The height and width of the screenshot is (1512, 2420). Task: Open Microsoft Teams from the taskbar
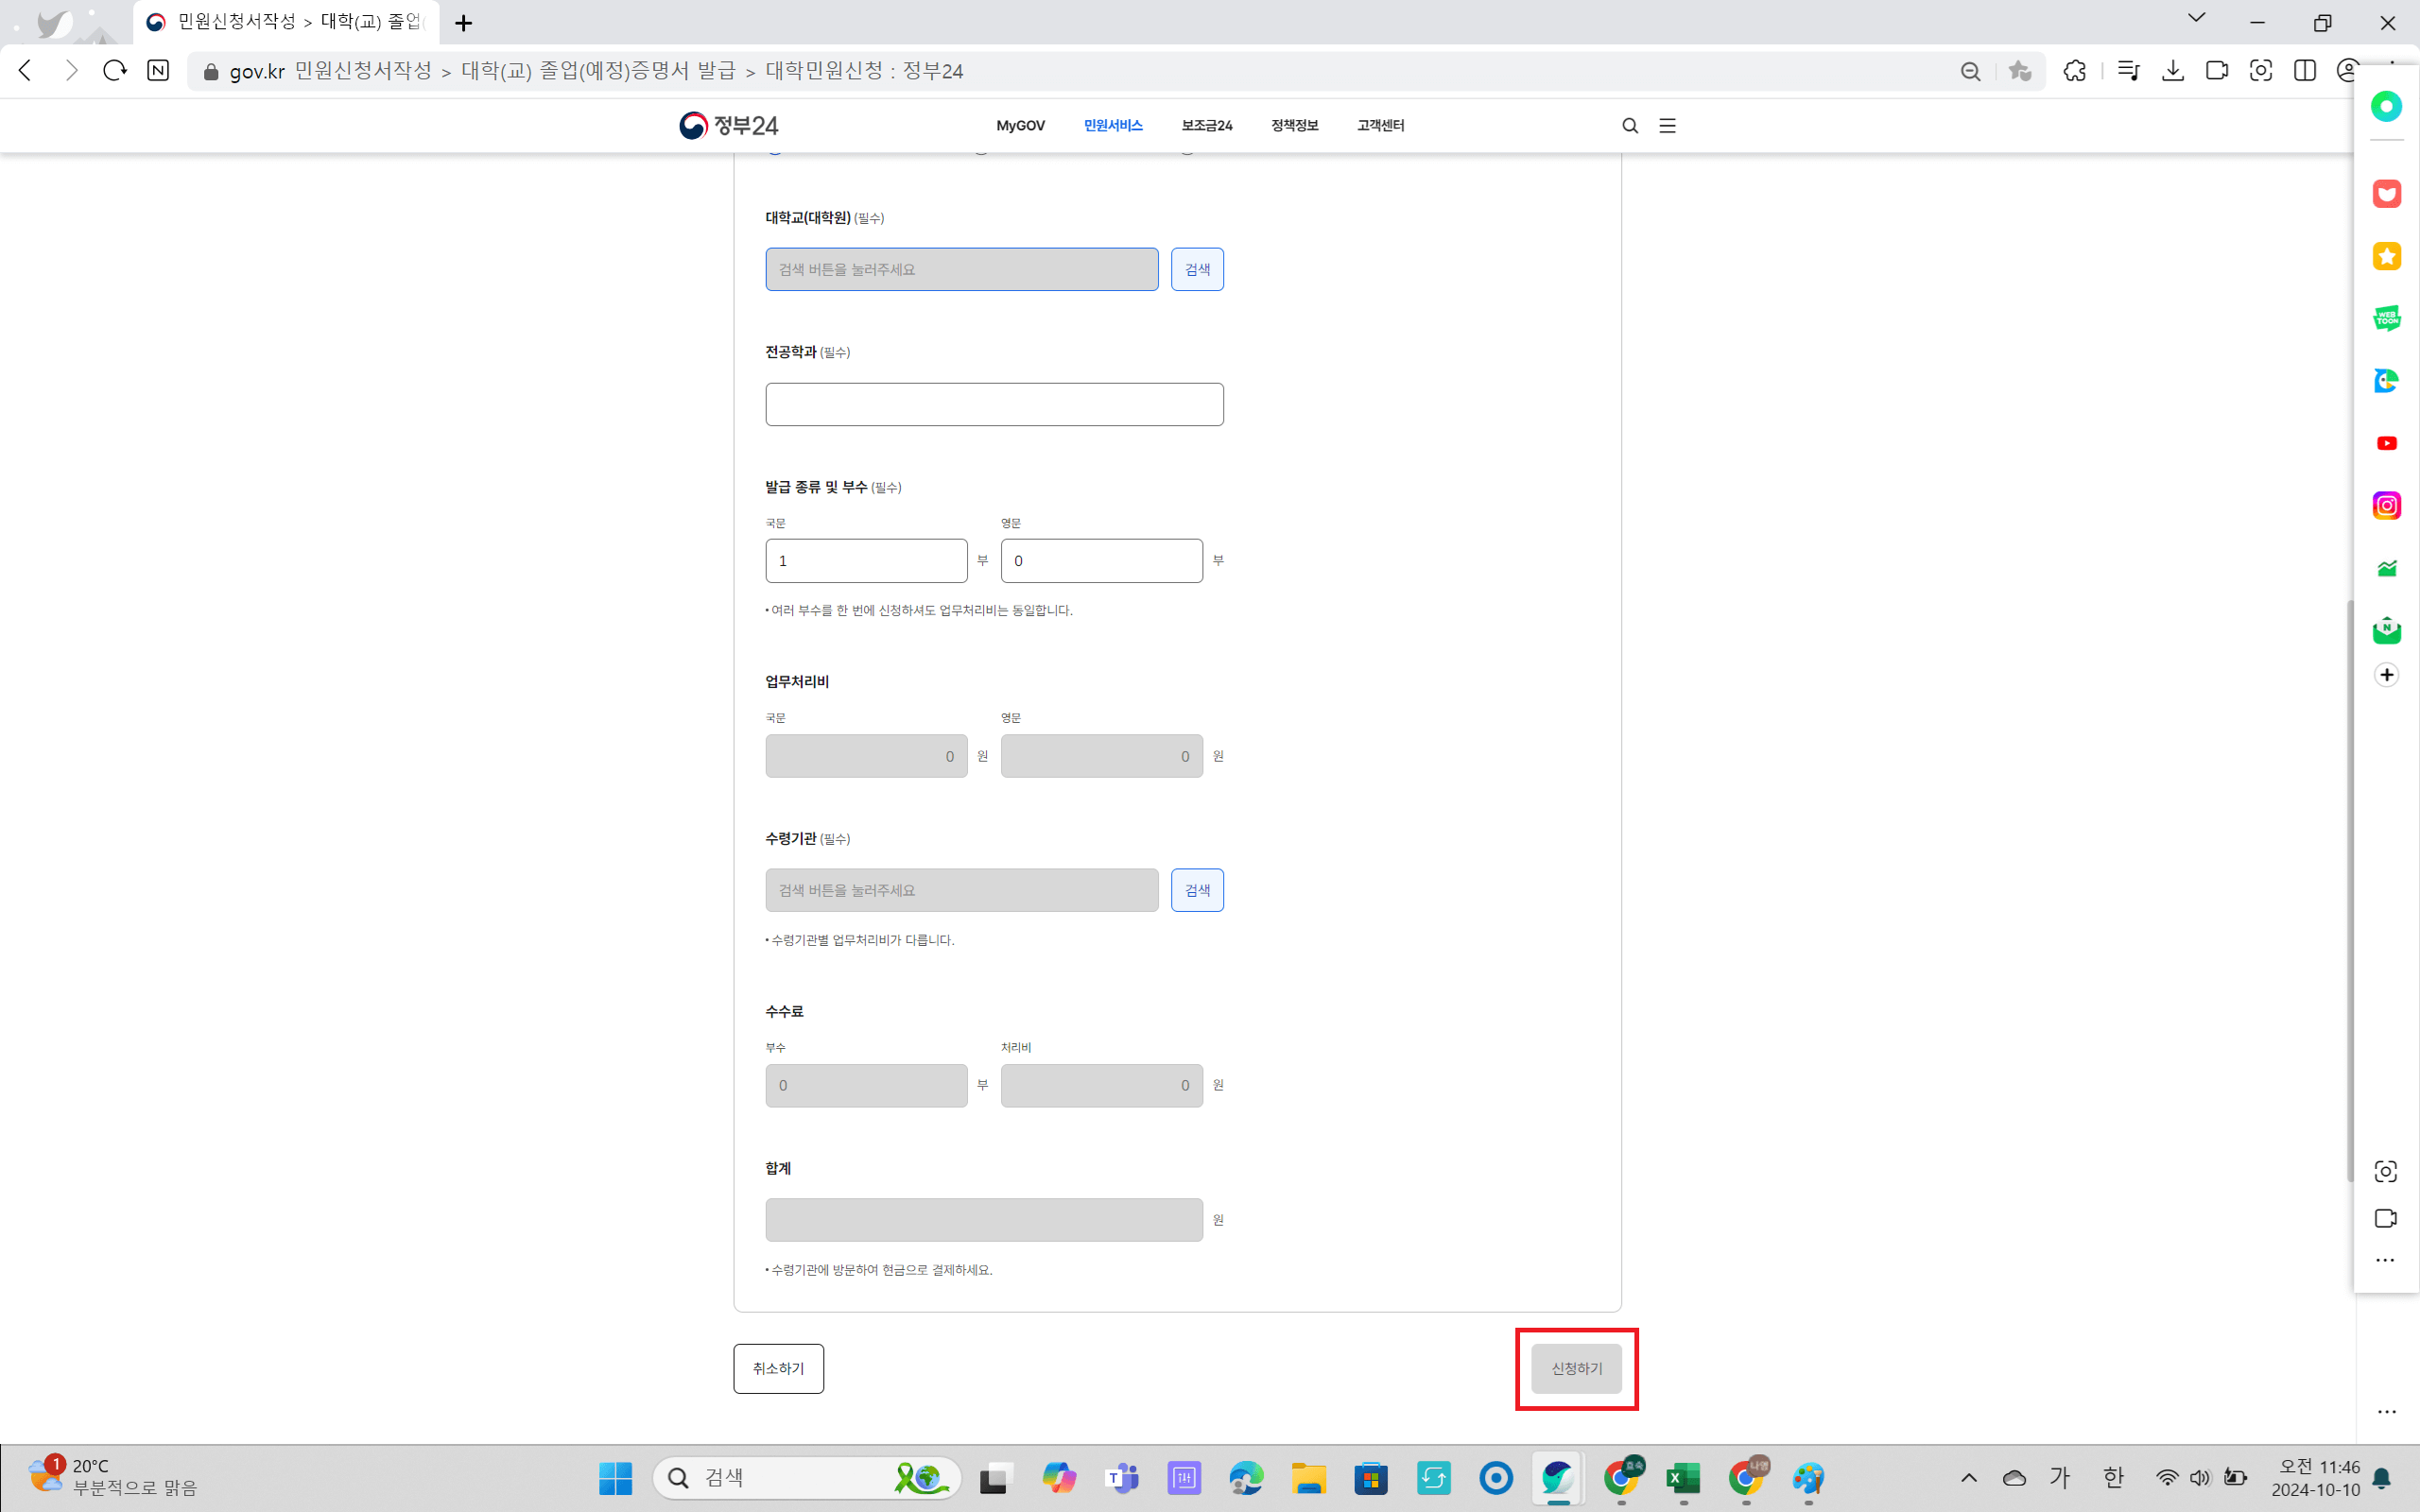pos(1123,1477)
